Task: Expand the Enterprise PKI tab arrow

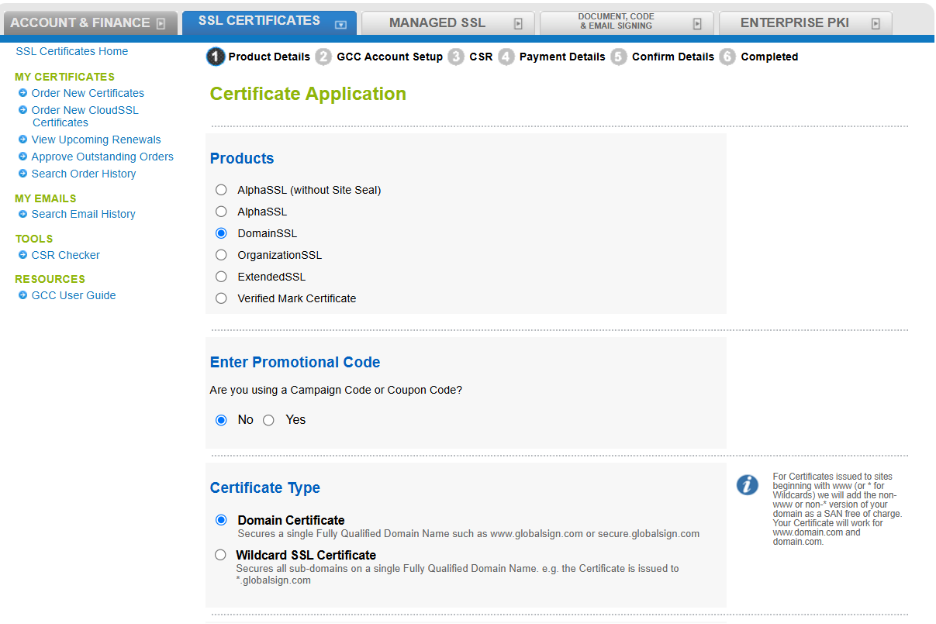Action: click(875, 23)
